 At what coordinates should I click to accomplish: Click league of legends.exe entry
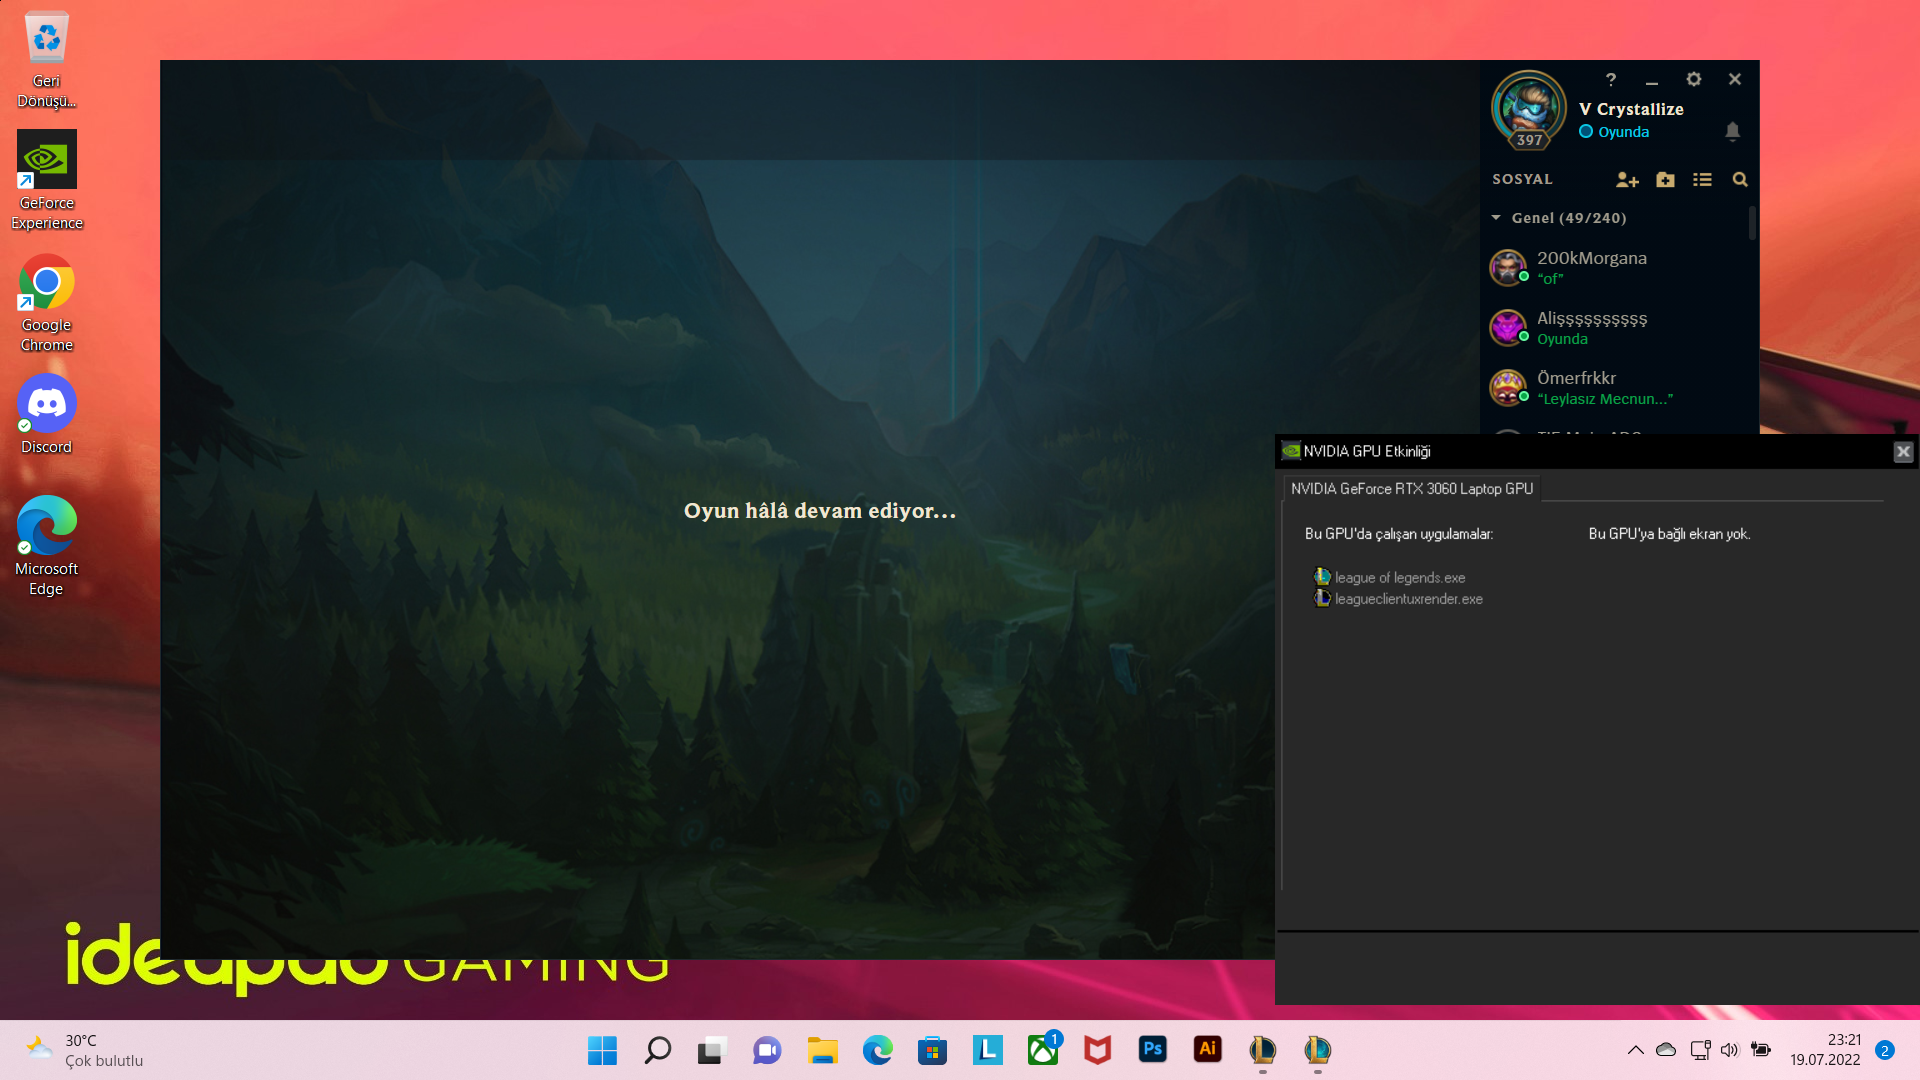click(1390, 577)
